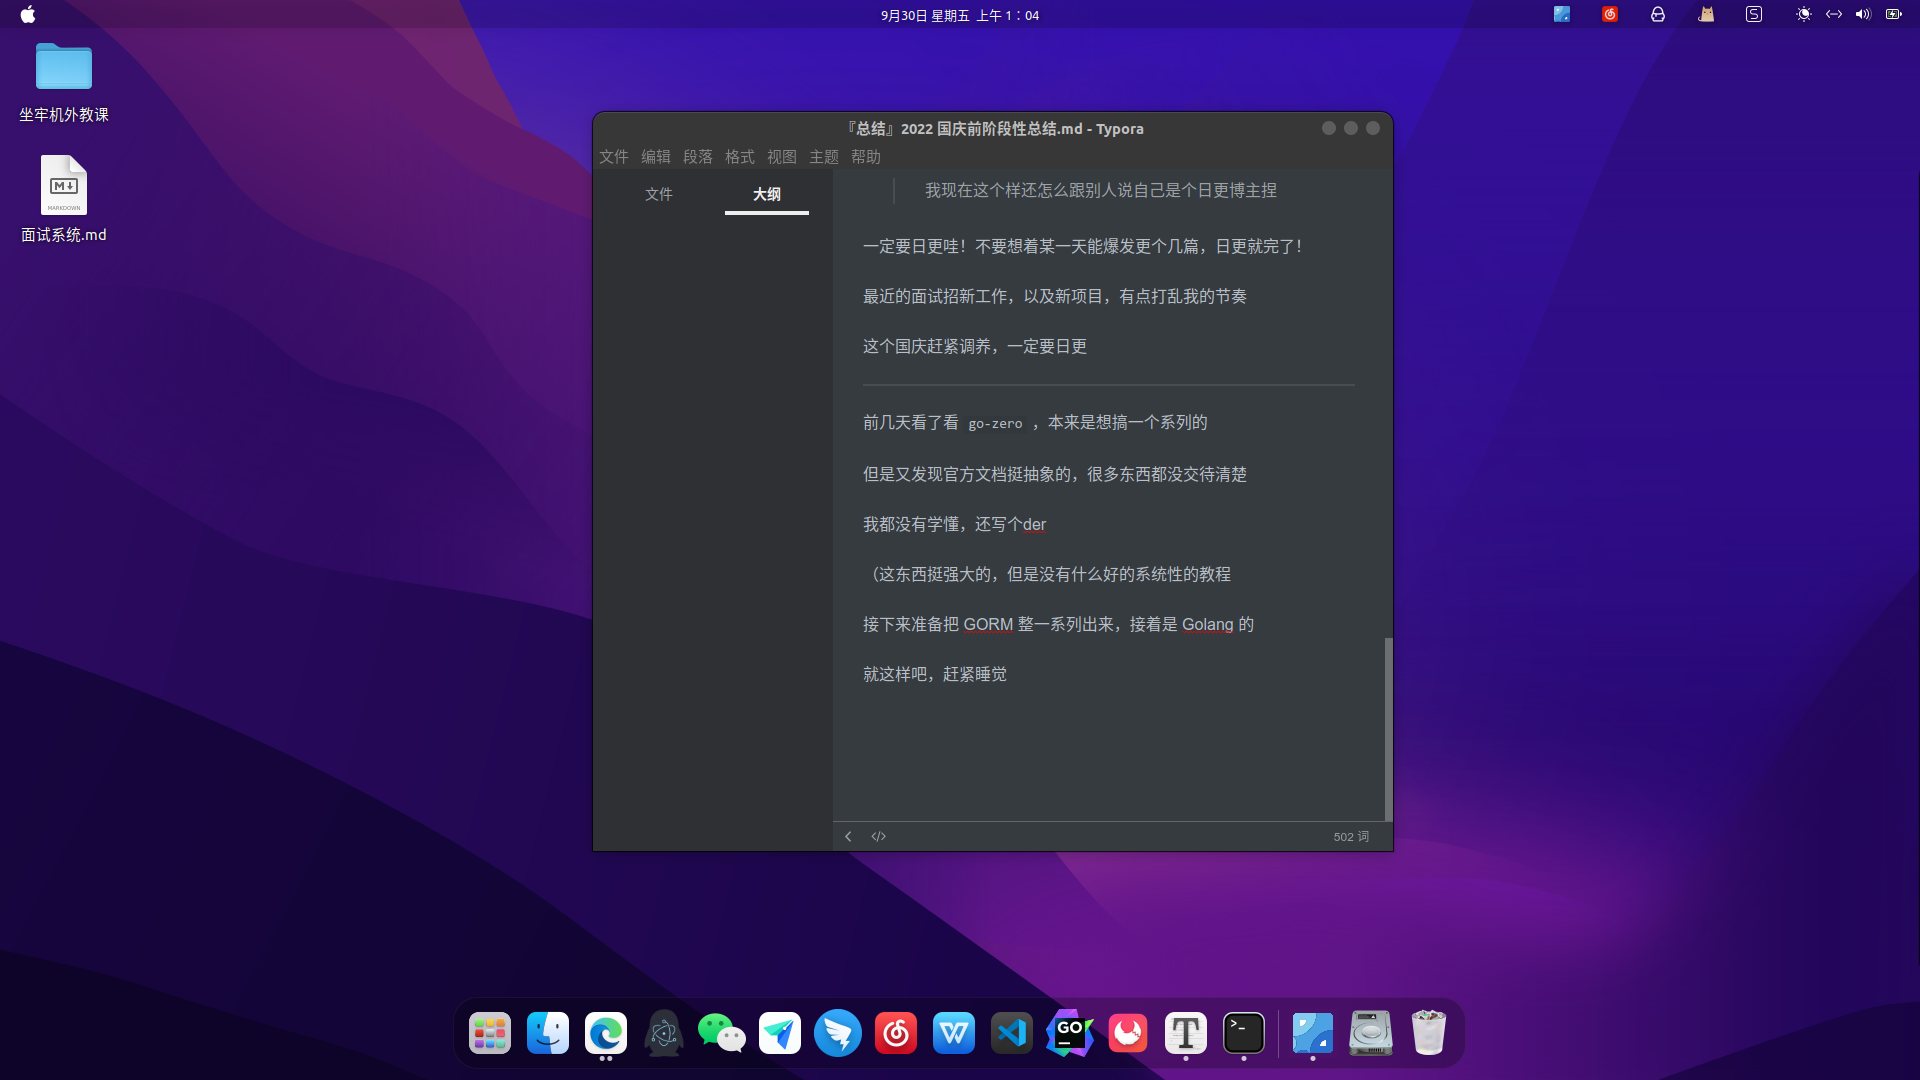The image size is (1920, 1080).
Task: Switch to Typora icon in dock
Action: coord(1186,1033)
